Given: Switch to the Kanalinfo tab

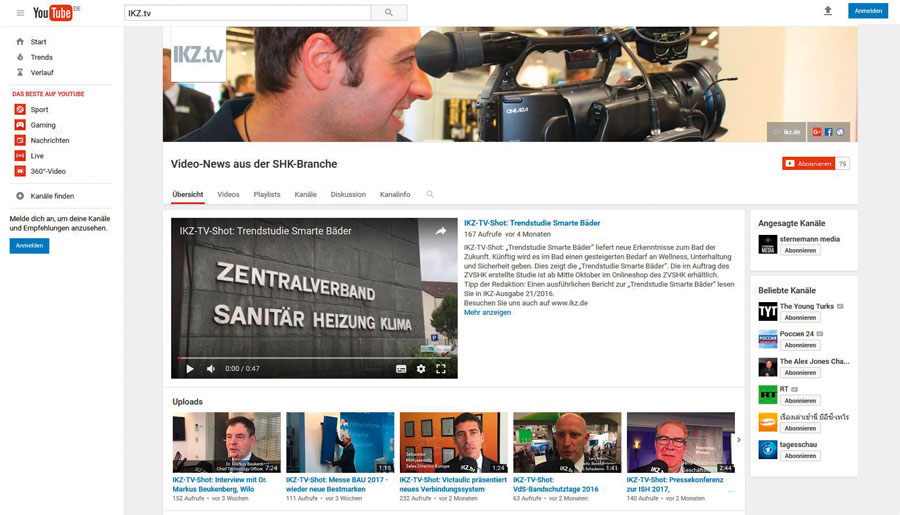Looking at the screenshot, I should coord(395,195).
